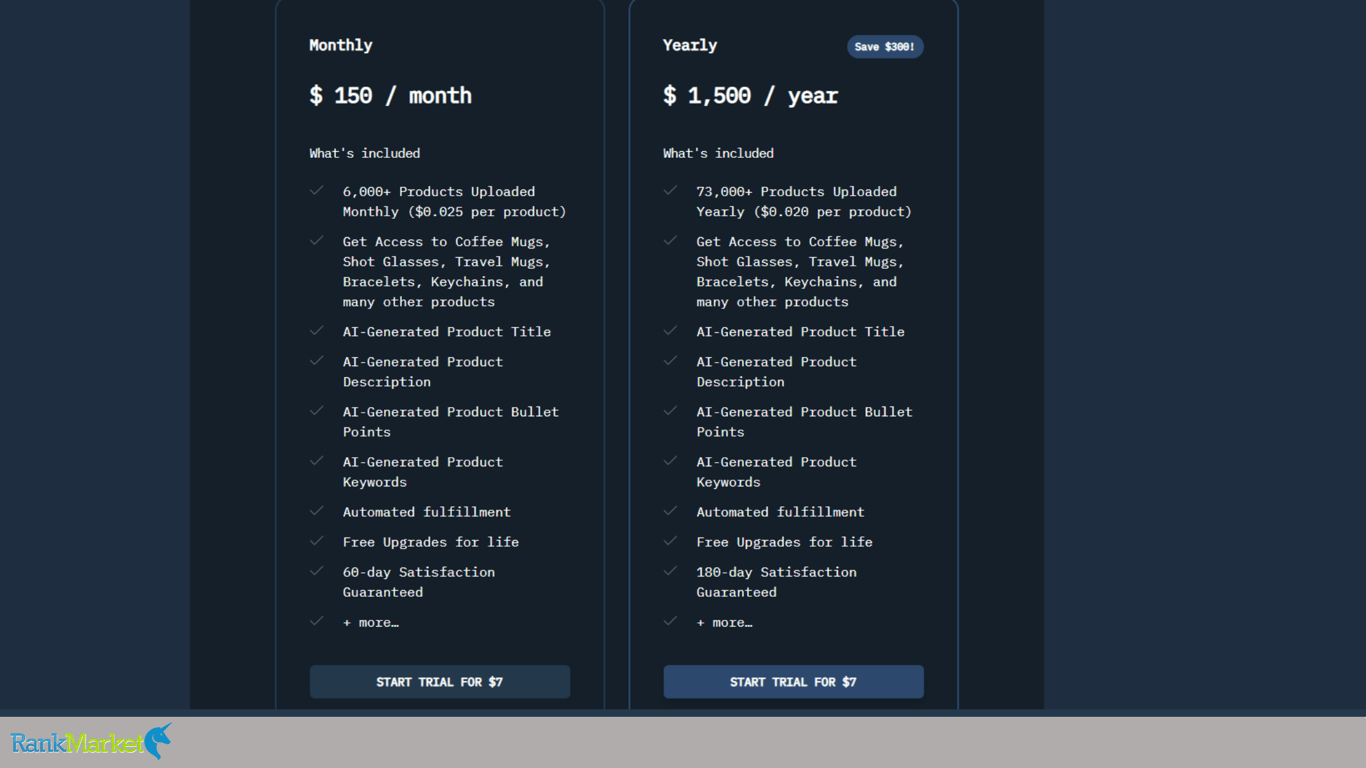Screen dimensions: 1366x768
Task: Click the Save $300! badge
Action: coord(885,47)
